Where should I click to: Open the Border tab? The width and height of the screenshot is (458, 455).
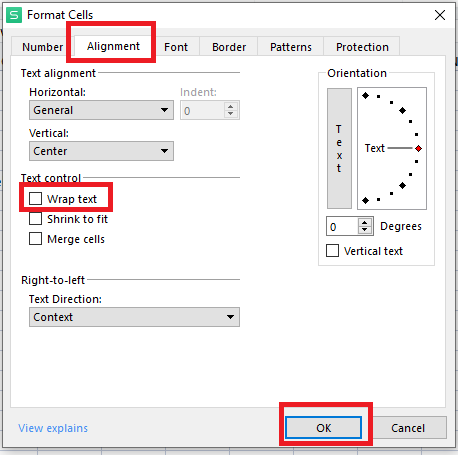tap(229, 47)
